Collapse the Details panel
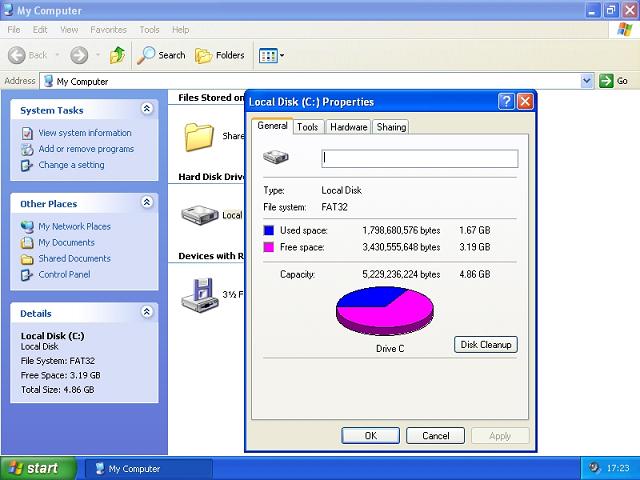Viewport: 640px width, 480px height. click(147, 312)
